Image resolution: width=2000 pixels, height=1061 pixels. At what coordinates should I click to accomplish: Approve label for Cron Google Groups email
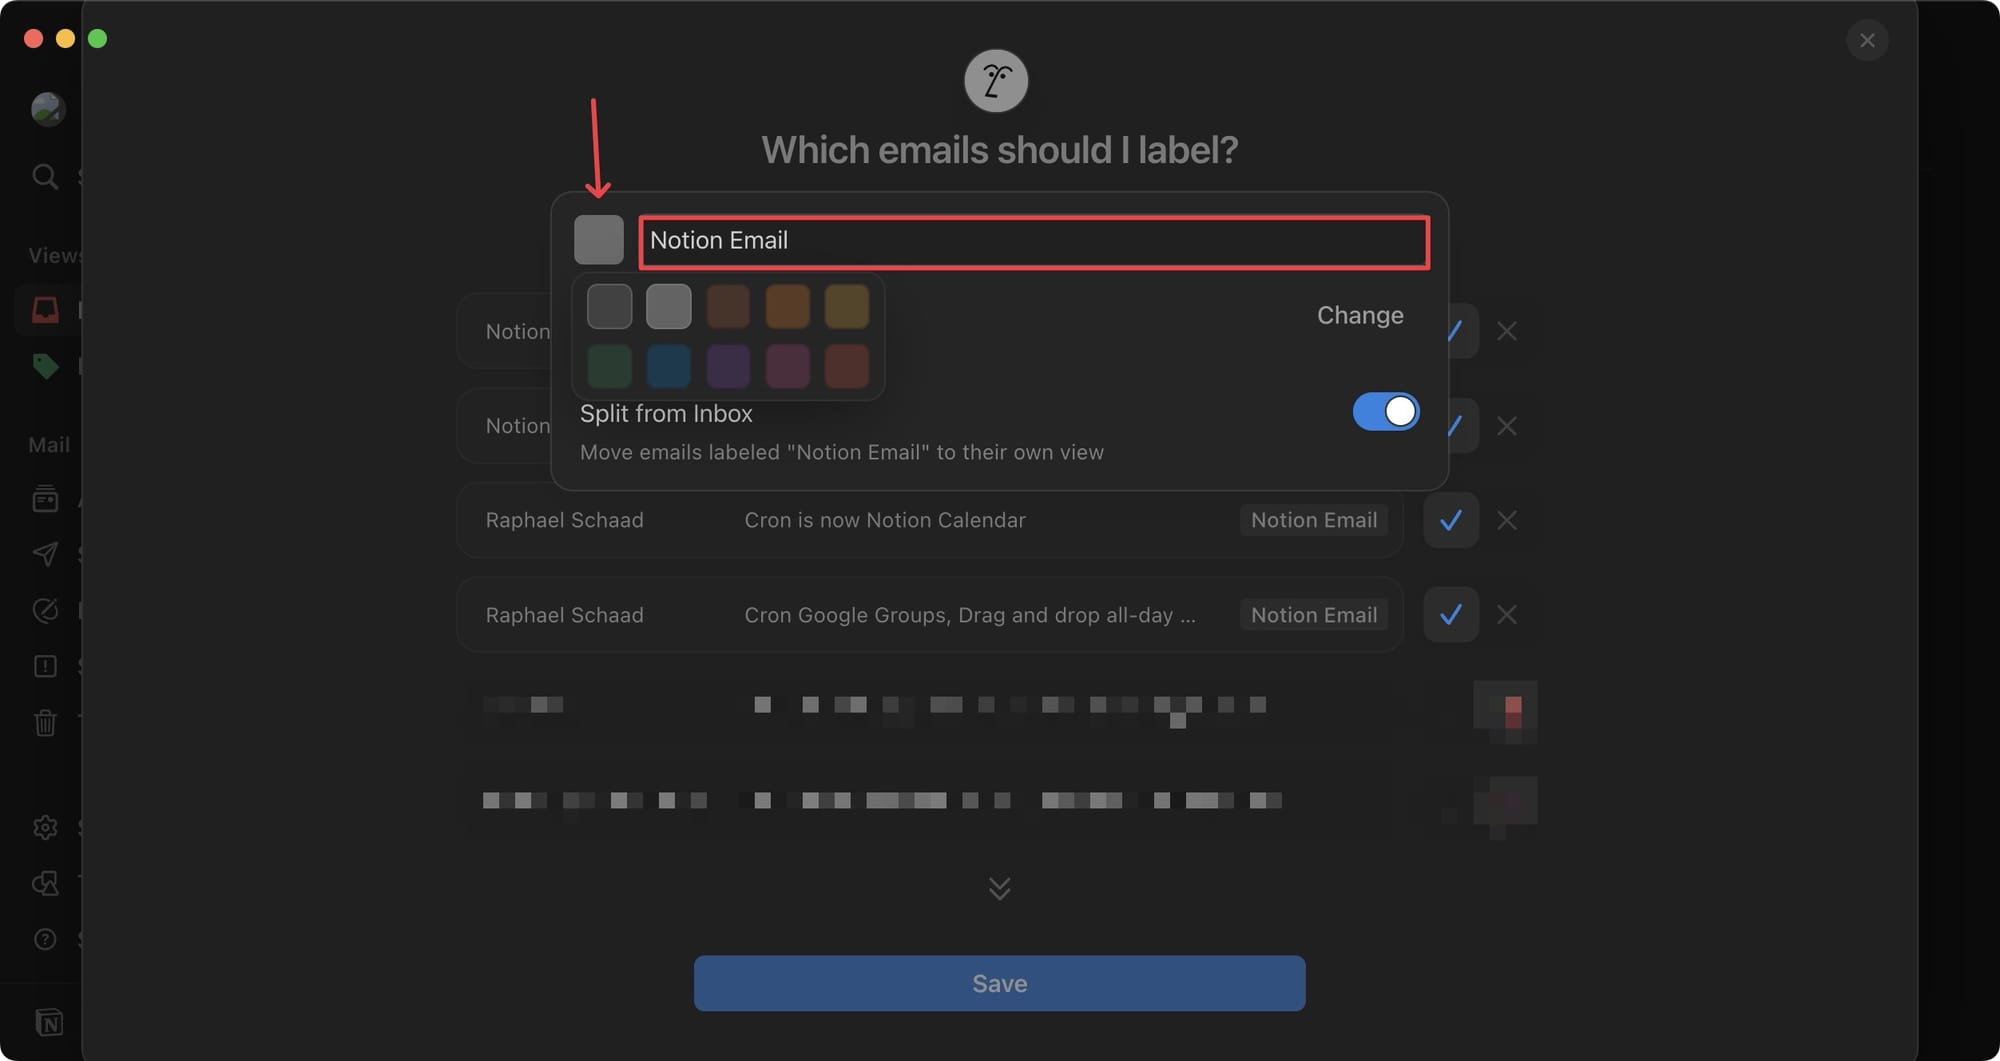click(x=1451, y=614)
